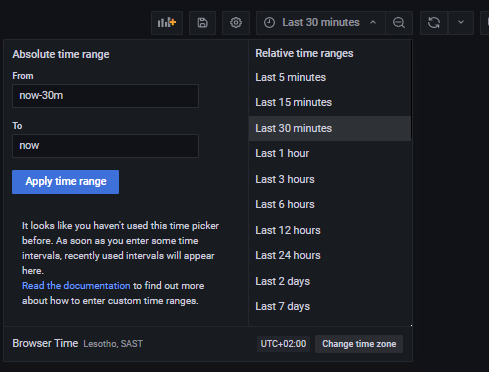Image resolution: width=489 pixels, height=372 pixels.
Task: Click the 'Lesotho, SAST' time zone text
Action: [x=113, y=344]
